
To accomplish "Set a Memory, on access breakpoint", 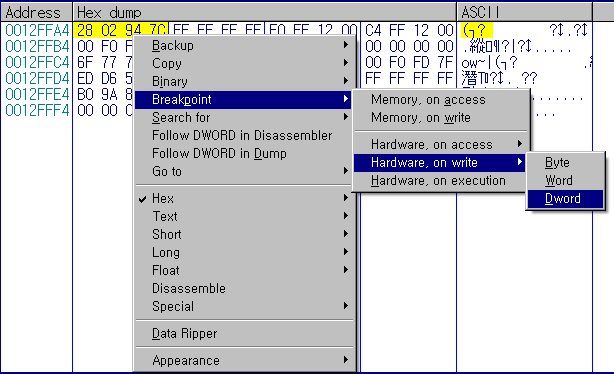I will [441, 100].
